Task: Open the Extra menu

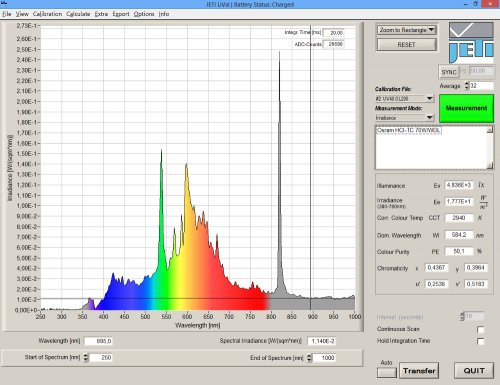Action: click(101, 14)
